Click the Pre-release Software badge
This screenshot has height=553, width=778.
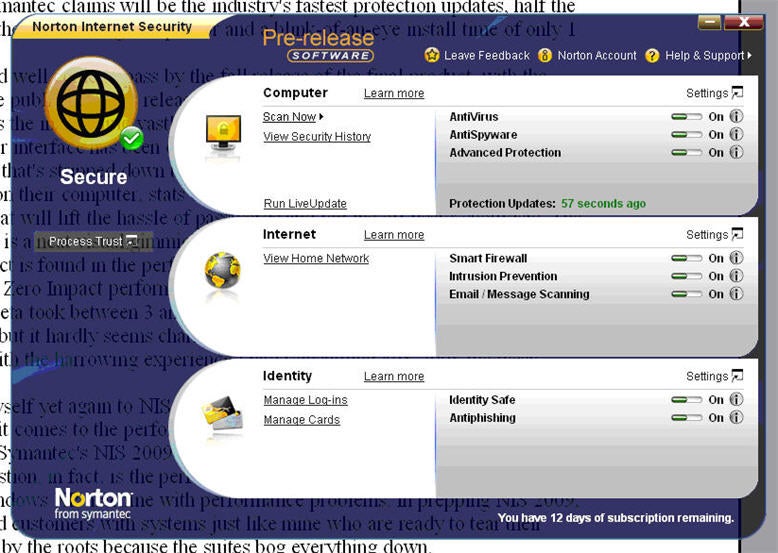319,45
